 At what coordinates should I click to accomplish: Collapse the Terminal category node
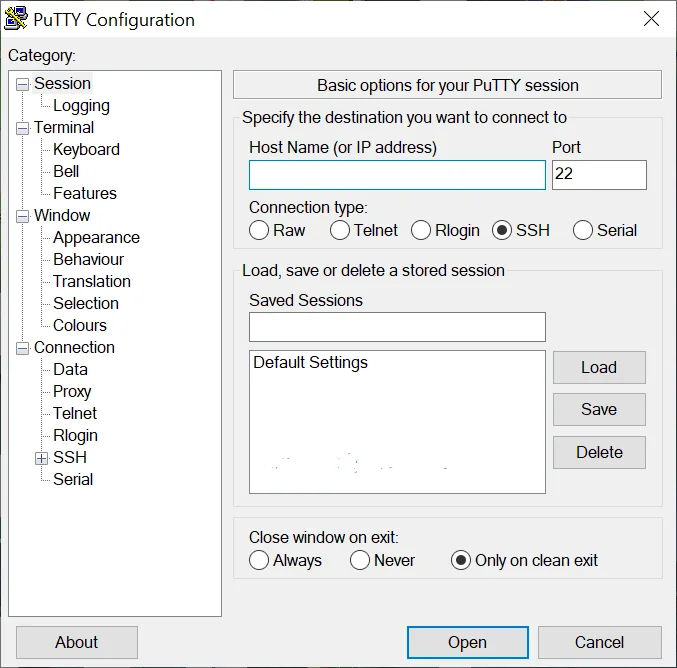pos(22,128)
